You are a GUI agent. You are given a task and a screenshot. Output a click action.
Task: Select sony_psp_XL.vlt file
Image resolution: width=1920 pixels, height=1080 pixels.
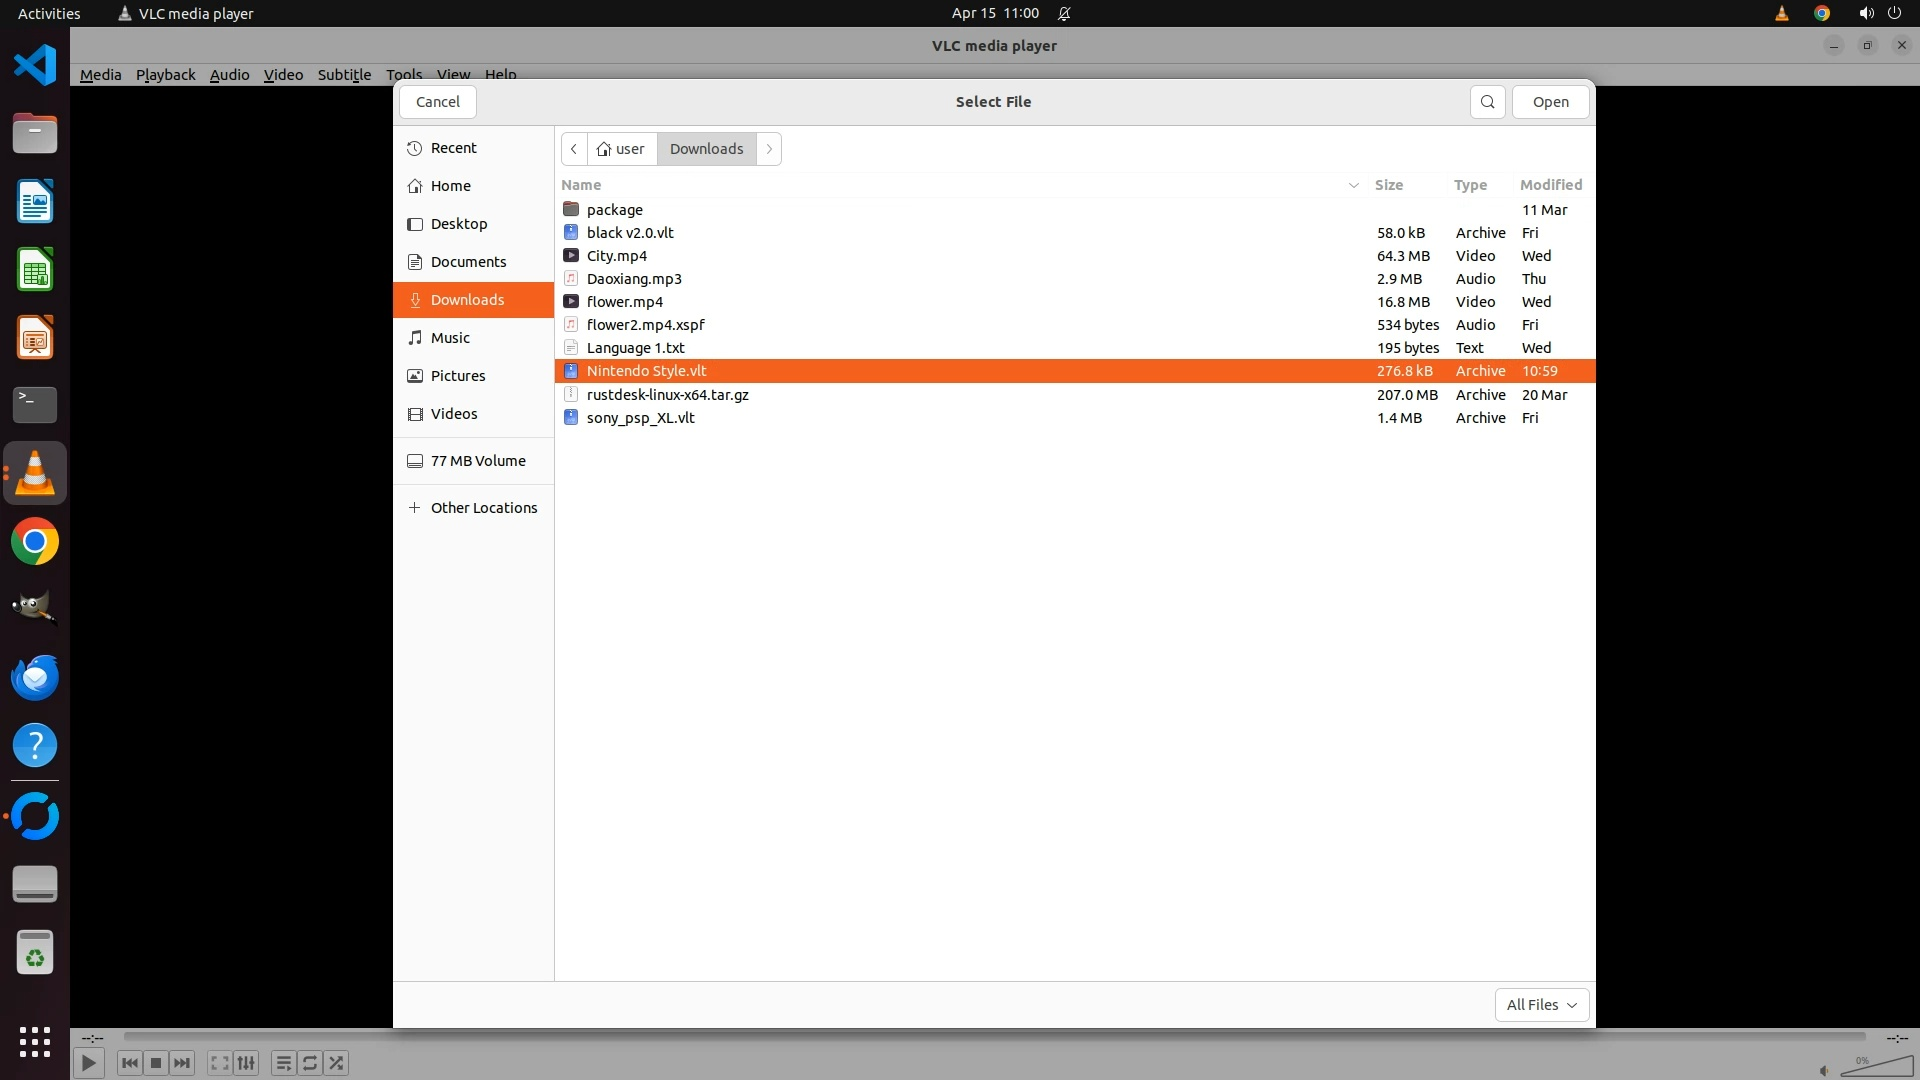tap(640, 418)
